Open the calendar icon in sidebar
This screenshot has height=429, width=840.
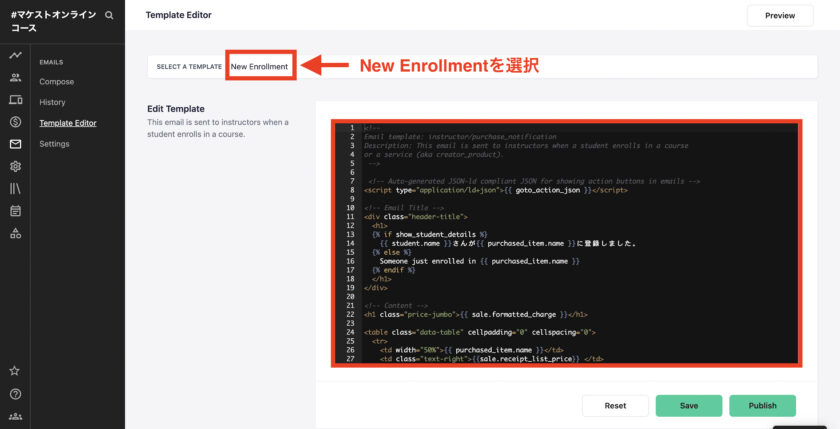coord(16,211)
